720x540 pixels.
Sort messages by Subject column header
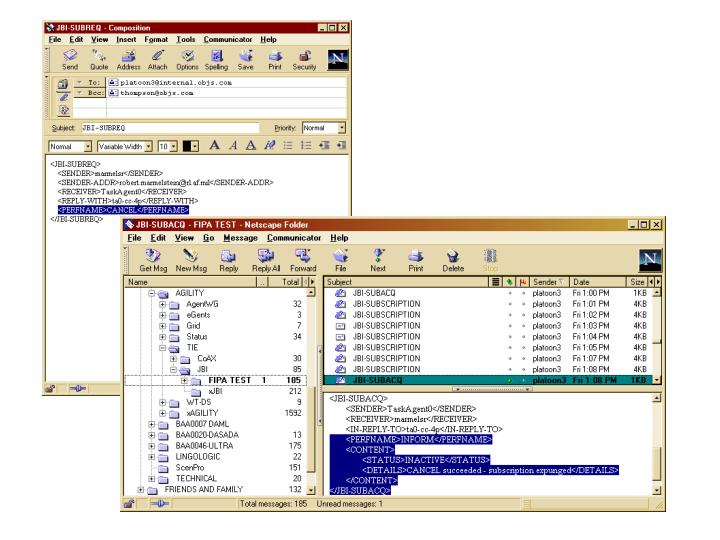tap(406, 282)
